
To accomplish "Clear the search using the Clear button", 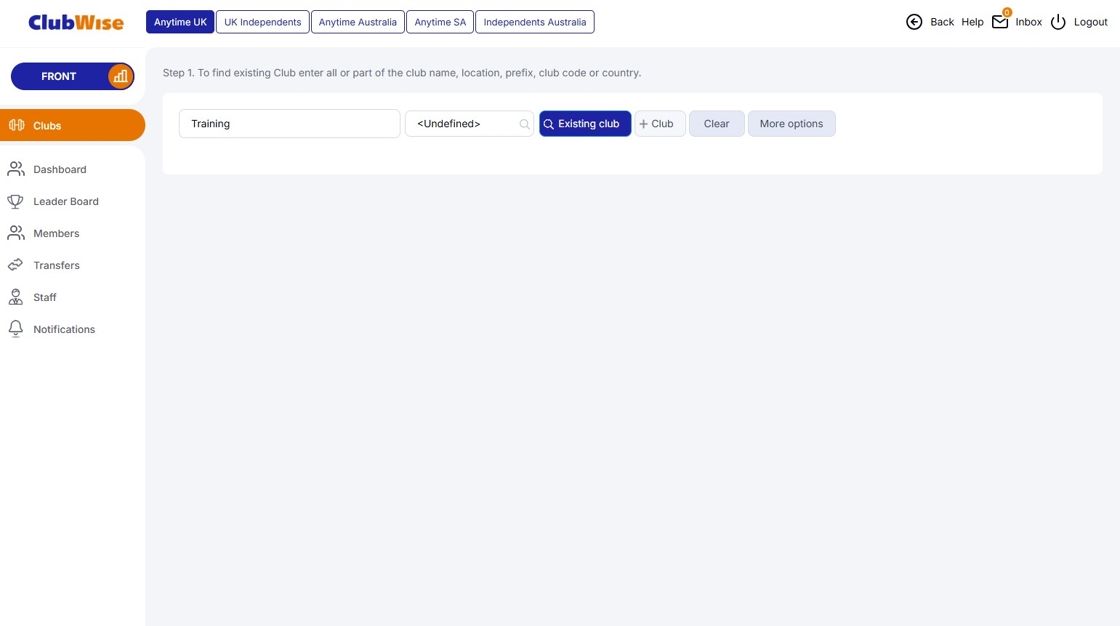I will tap(716, 123).
